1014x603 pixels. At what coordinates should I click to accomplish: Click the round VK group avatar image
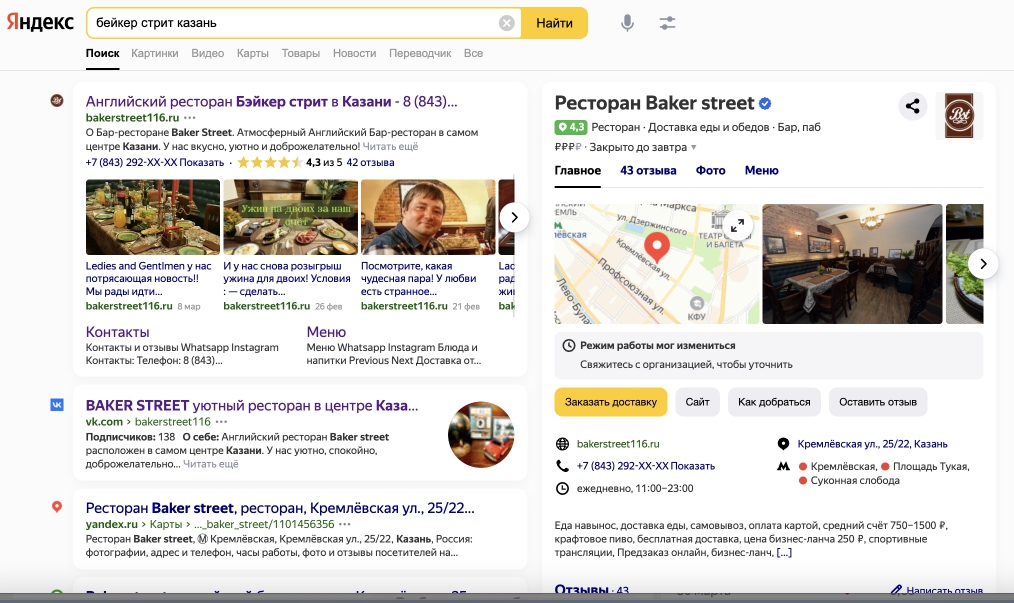click(480, 435)
